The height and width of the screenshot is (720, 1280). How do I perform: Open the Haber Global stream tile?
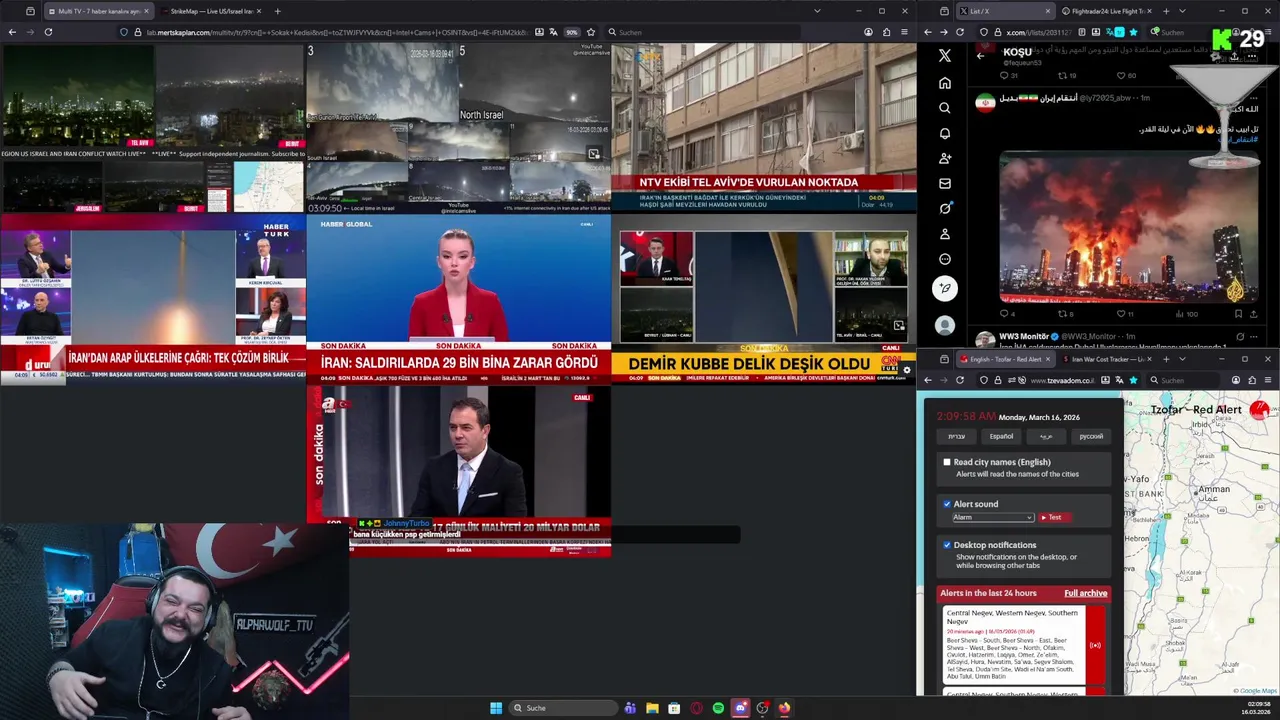coord(458,298)
